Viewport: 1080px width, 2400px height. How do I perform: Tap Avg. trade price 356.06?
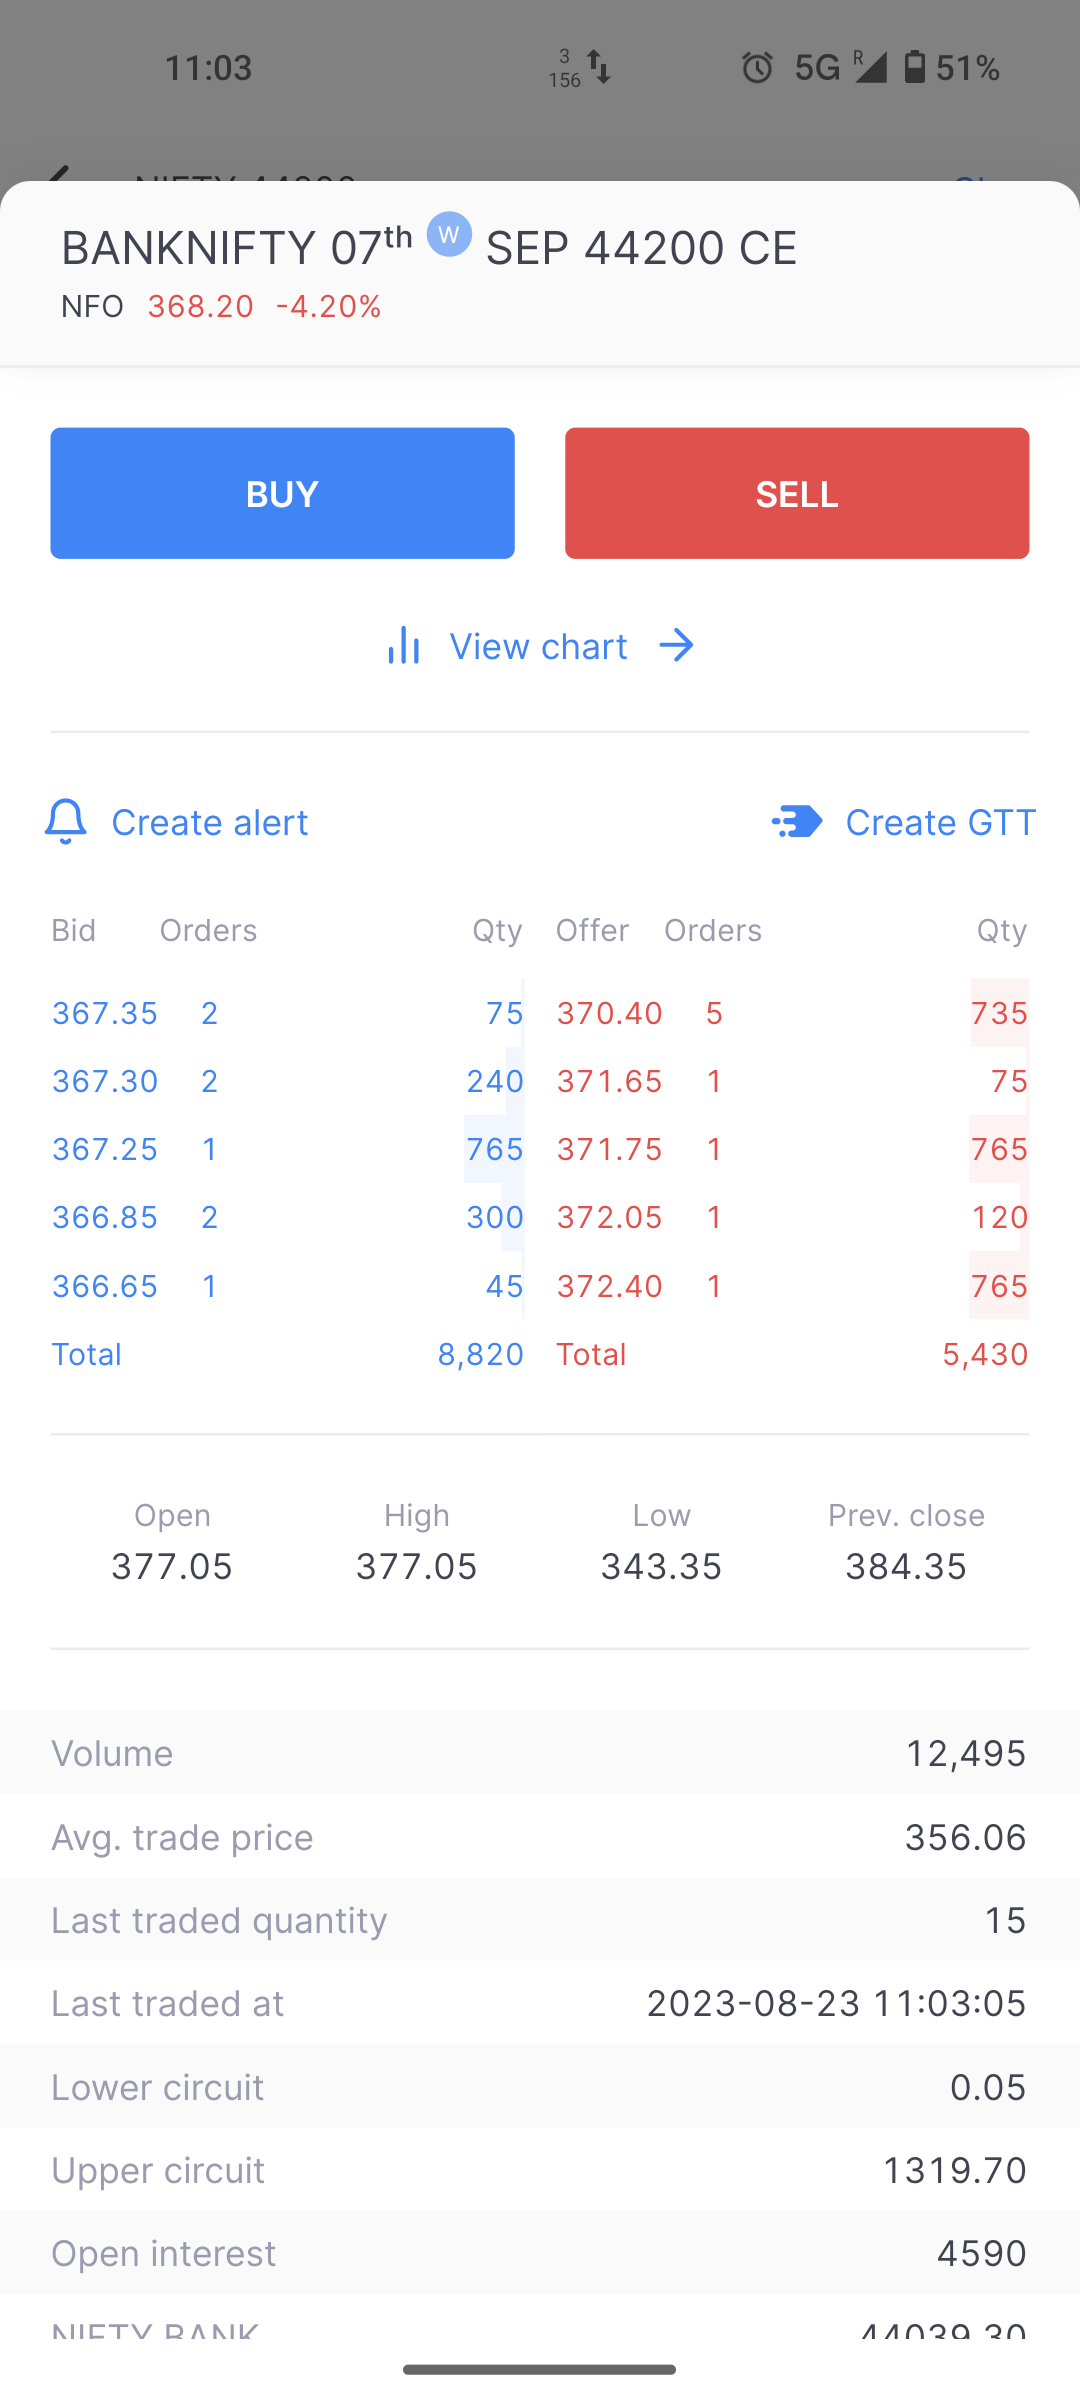(965, 1837)
